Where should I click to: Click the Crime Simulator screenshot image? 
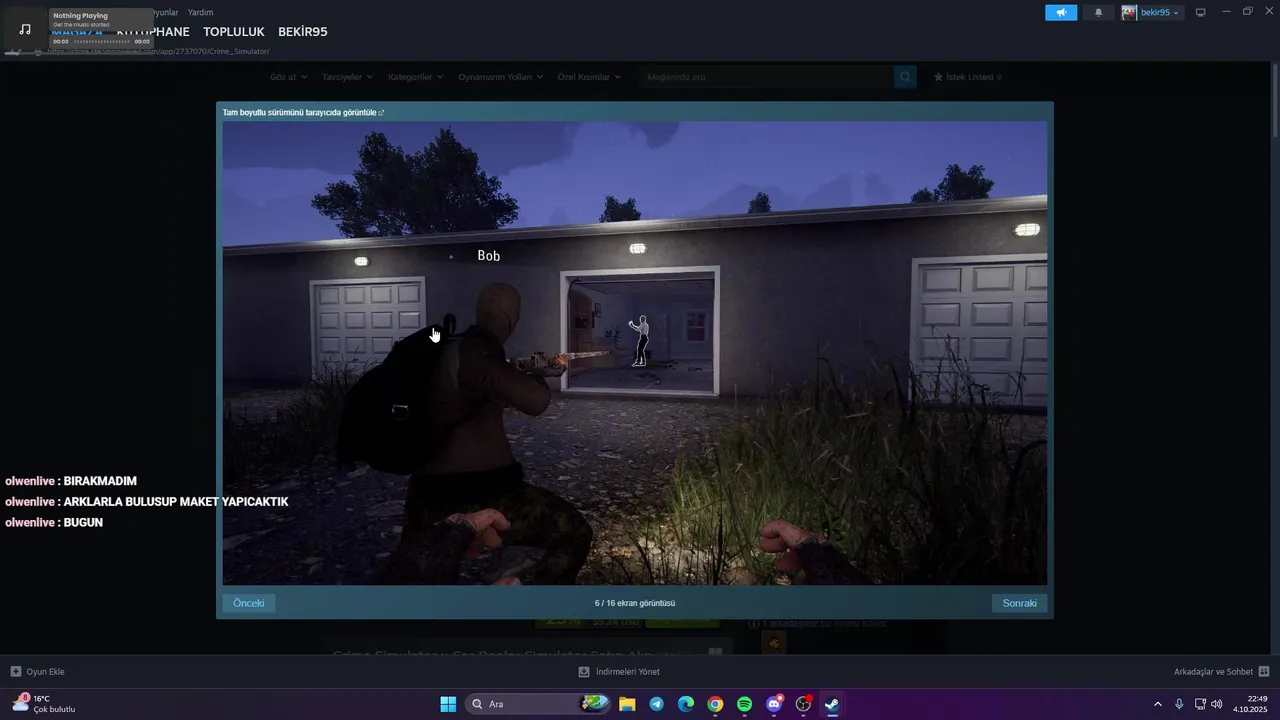coord(635,353)
